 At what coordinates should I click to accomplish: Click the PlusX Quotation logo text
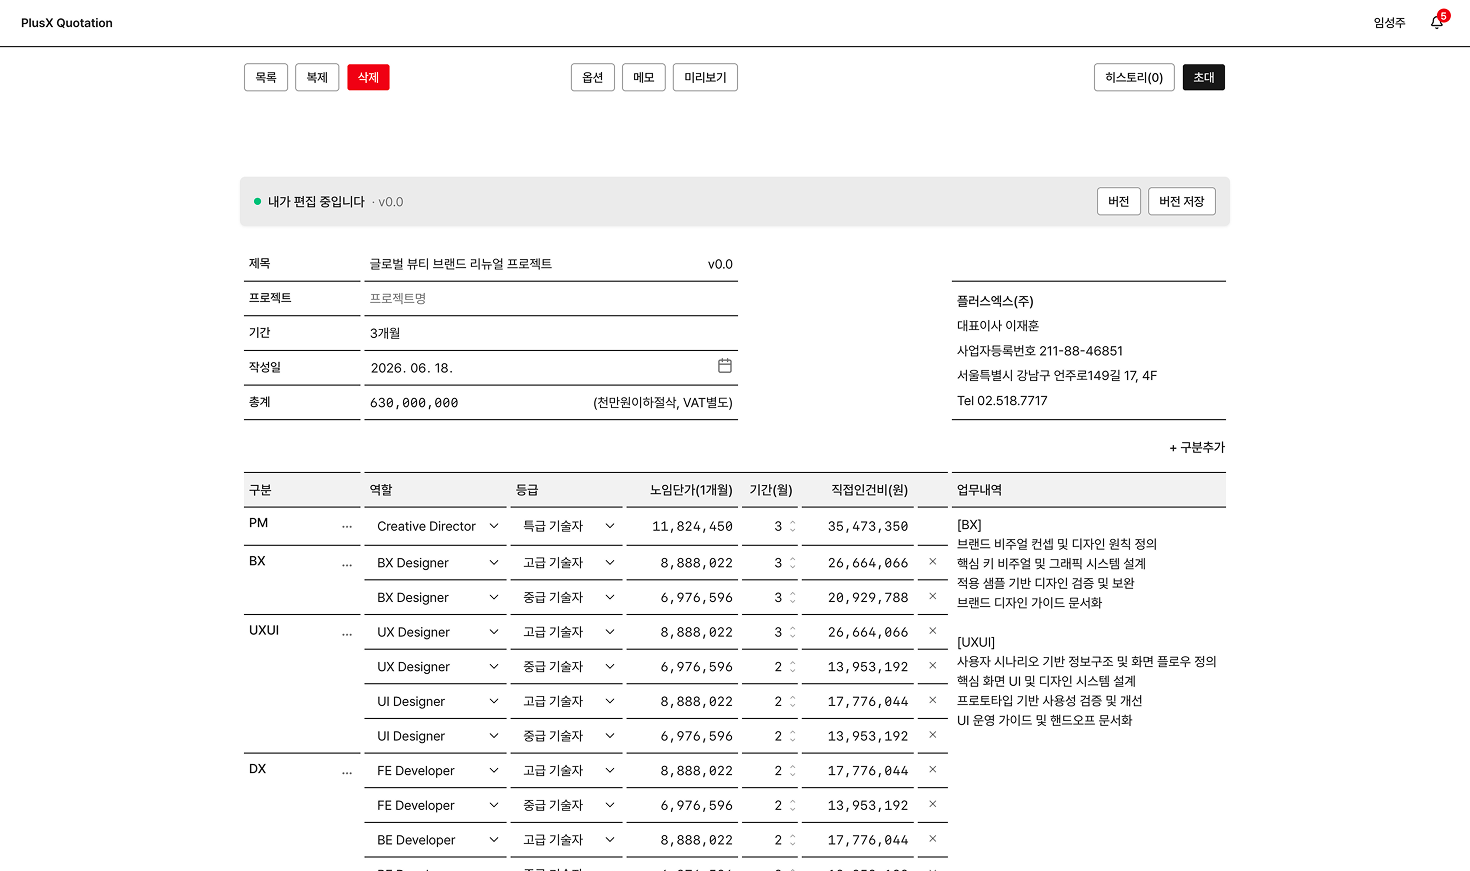67,23
